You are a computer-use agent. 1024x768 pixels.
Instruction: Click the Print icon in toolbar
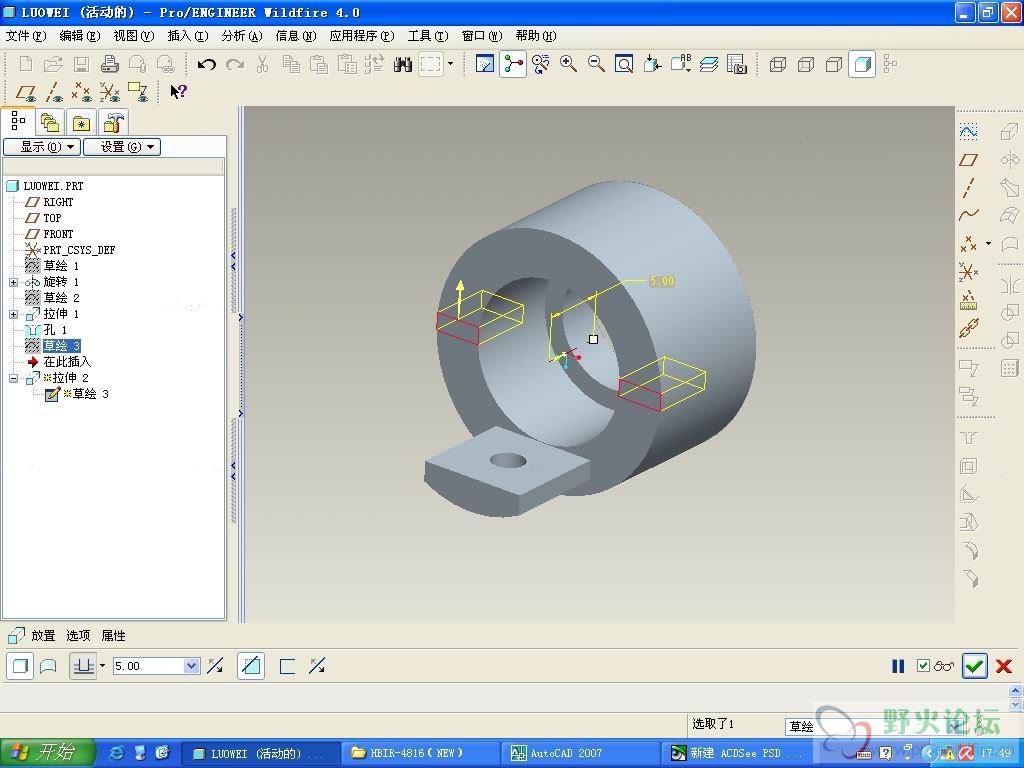click(x=110, y=64)
